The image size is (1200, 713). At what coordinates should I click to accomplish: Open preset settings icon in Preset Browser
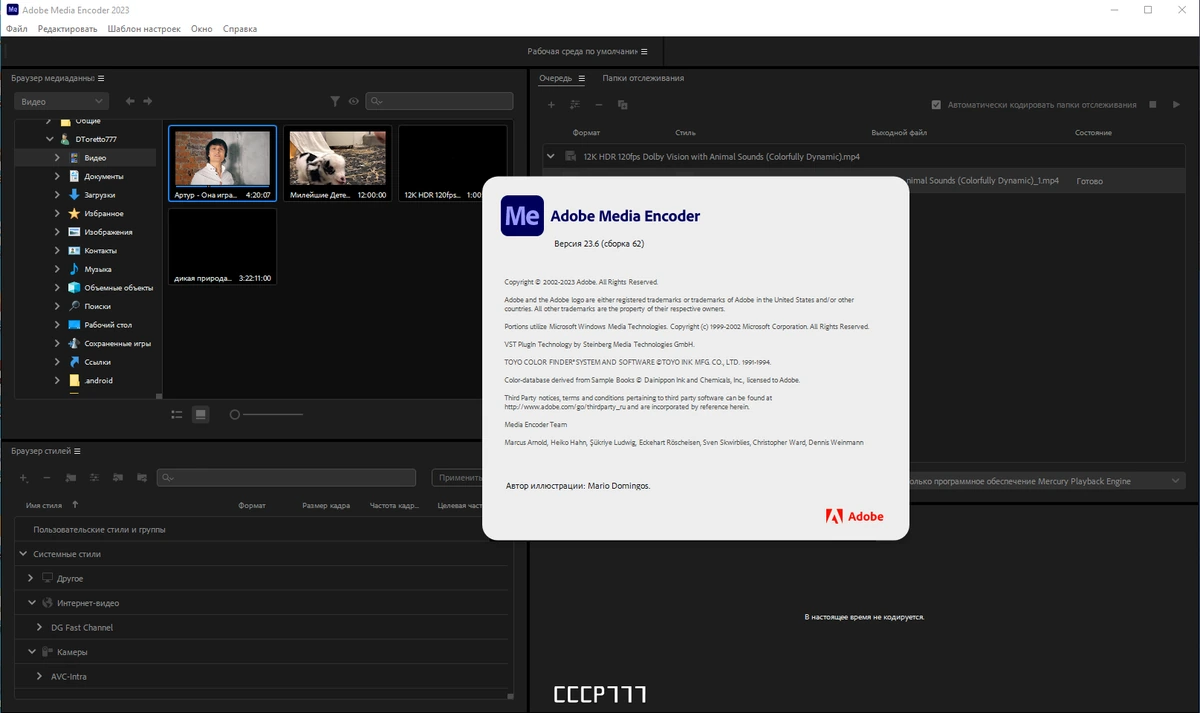point(95,478)
